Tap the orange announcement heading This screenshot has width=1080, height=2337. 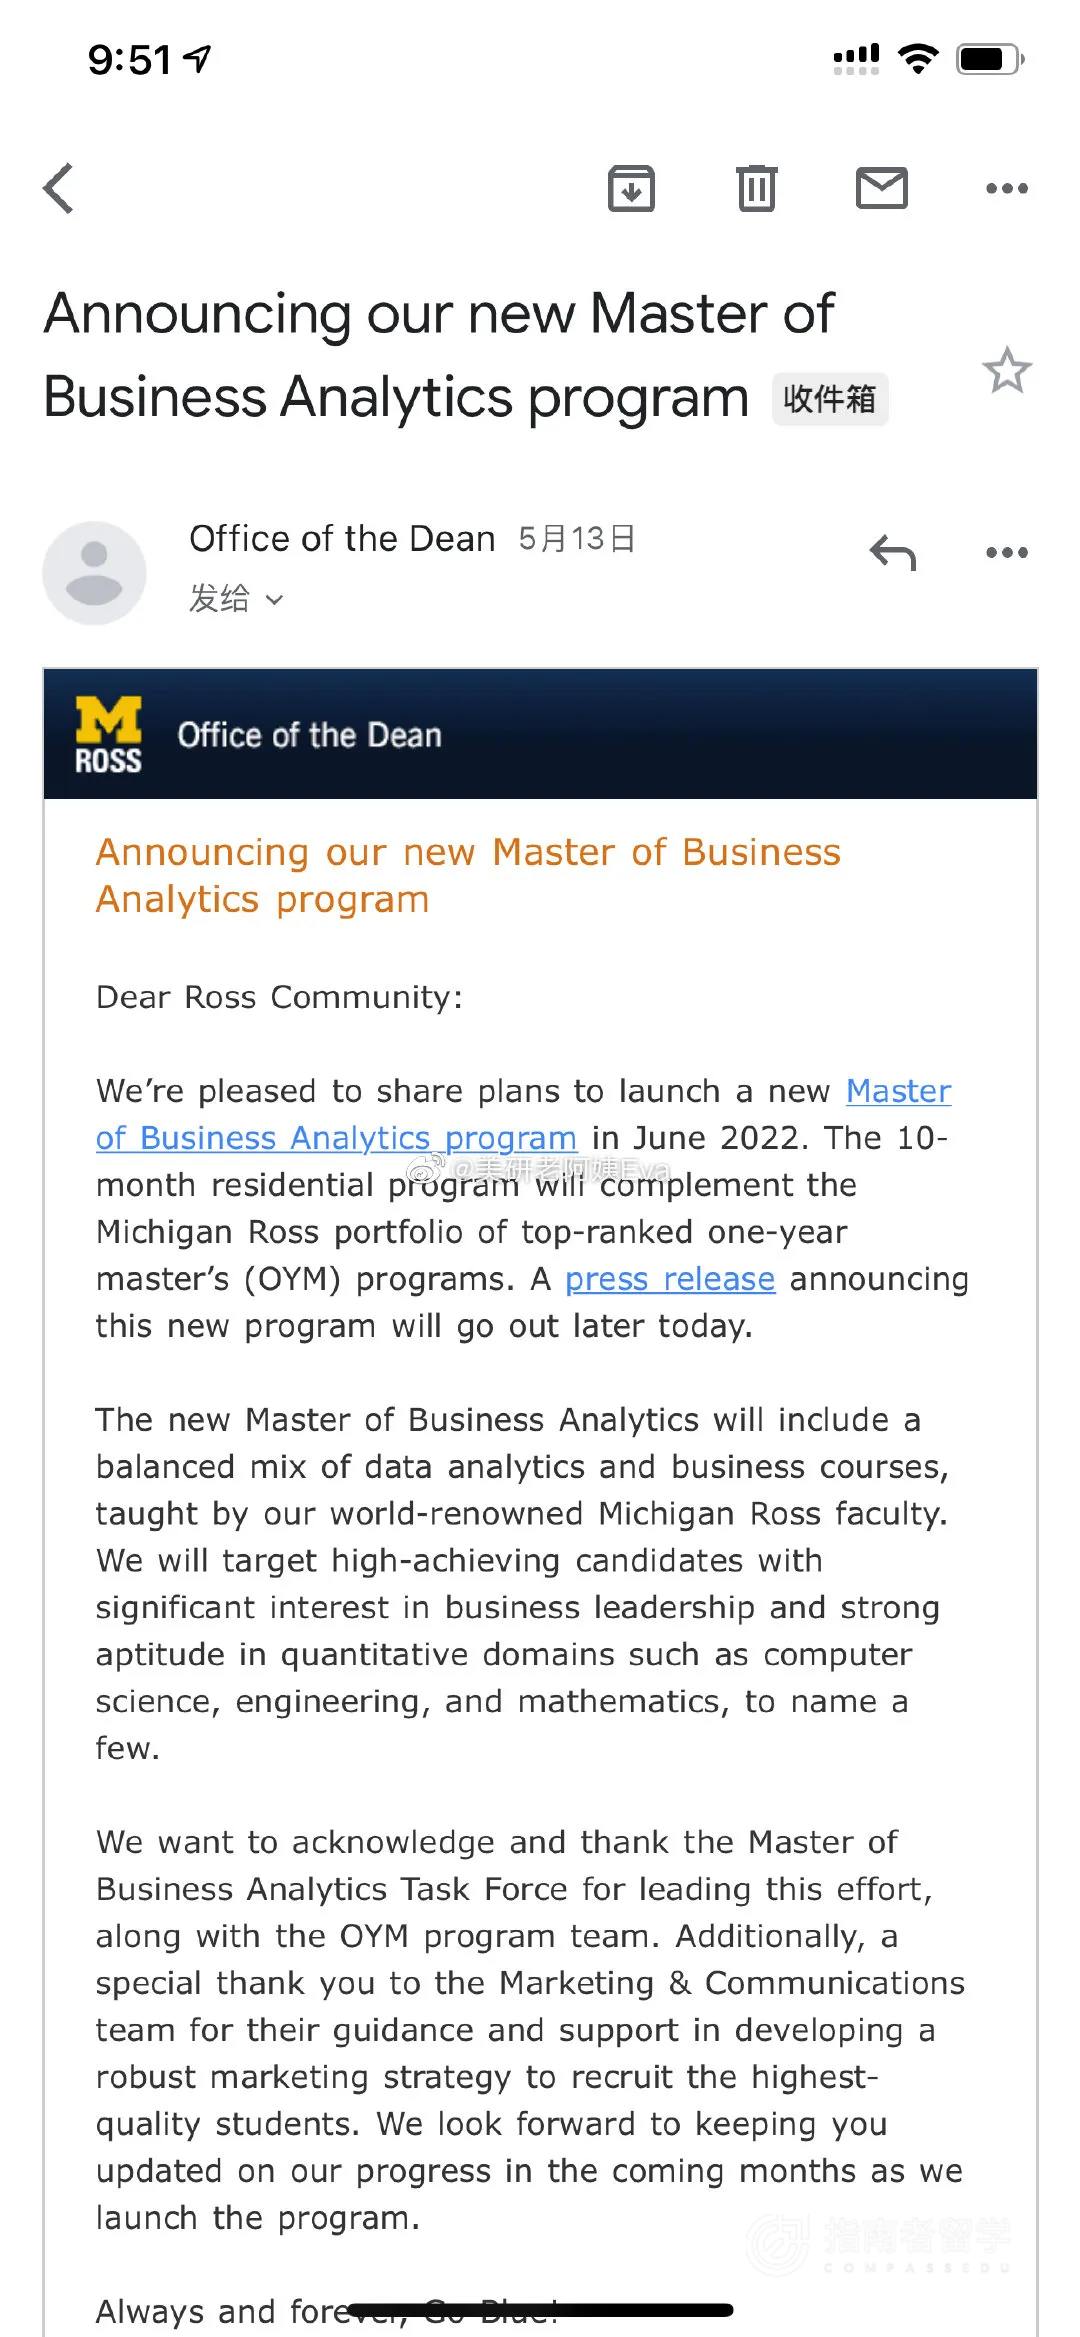[x=468, y=876]
